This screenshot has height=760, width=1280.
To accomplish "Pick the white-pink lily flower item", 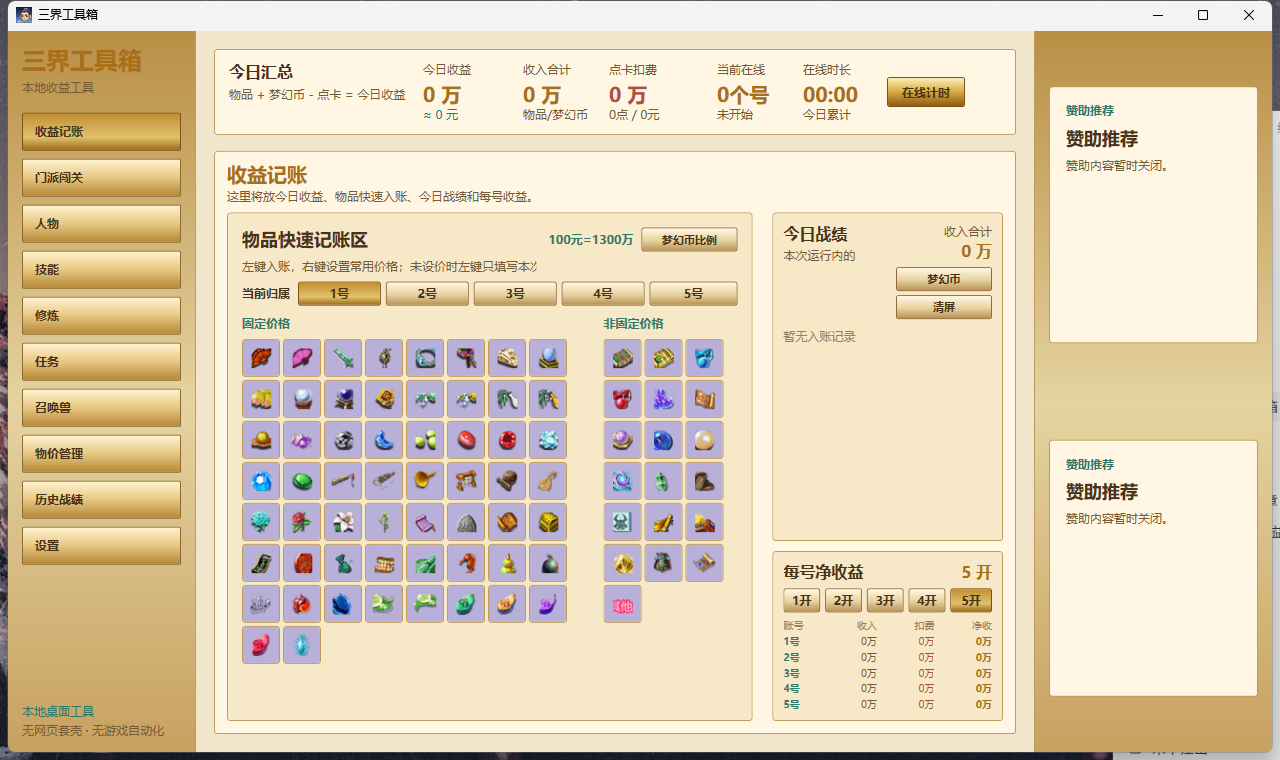I will coord(343,522).
